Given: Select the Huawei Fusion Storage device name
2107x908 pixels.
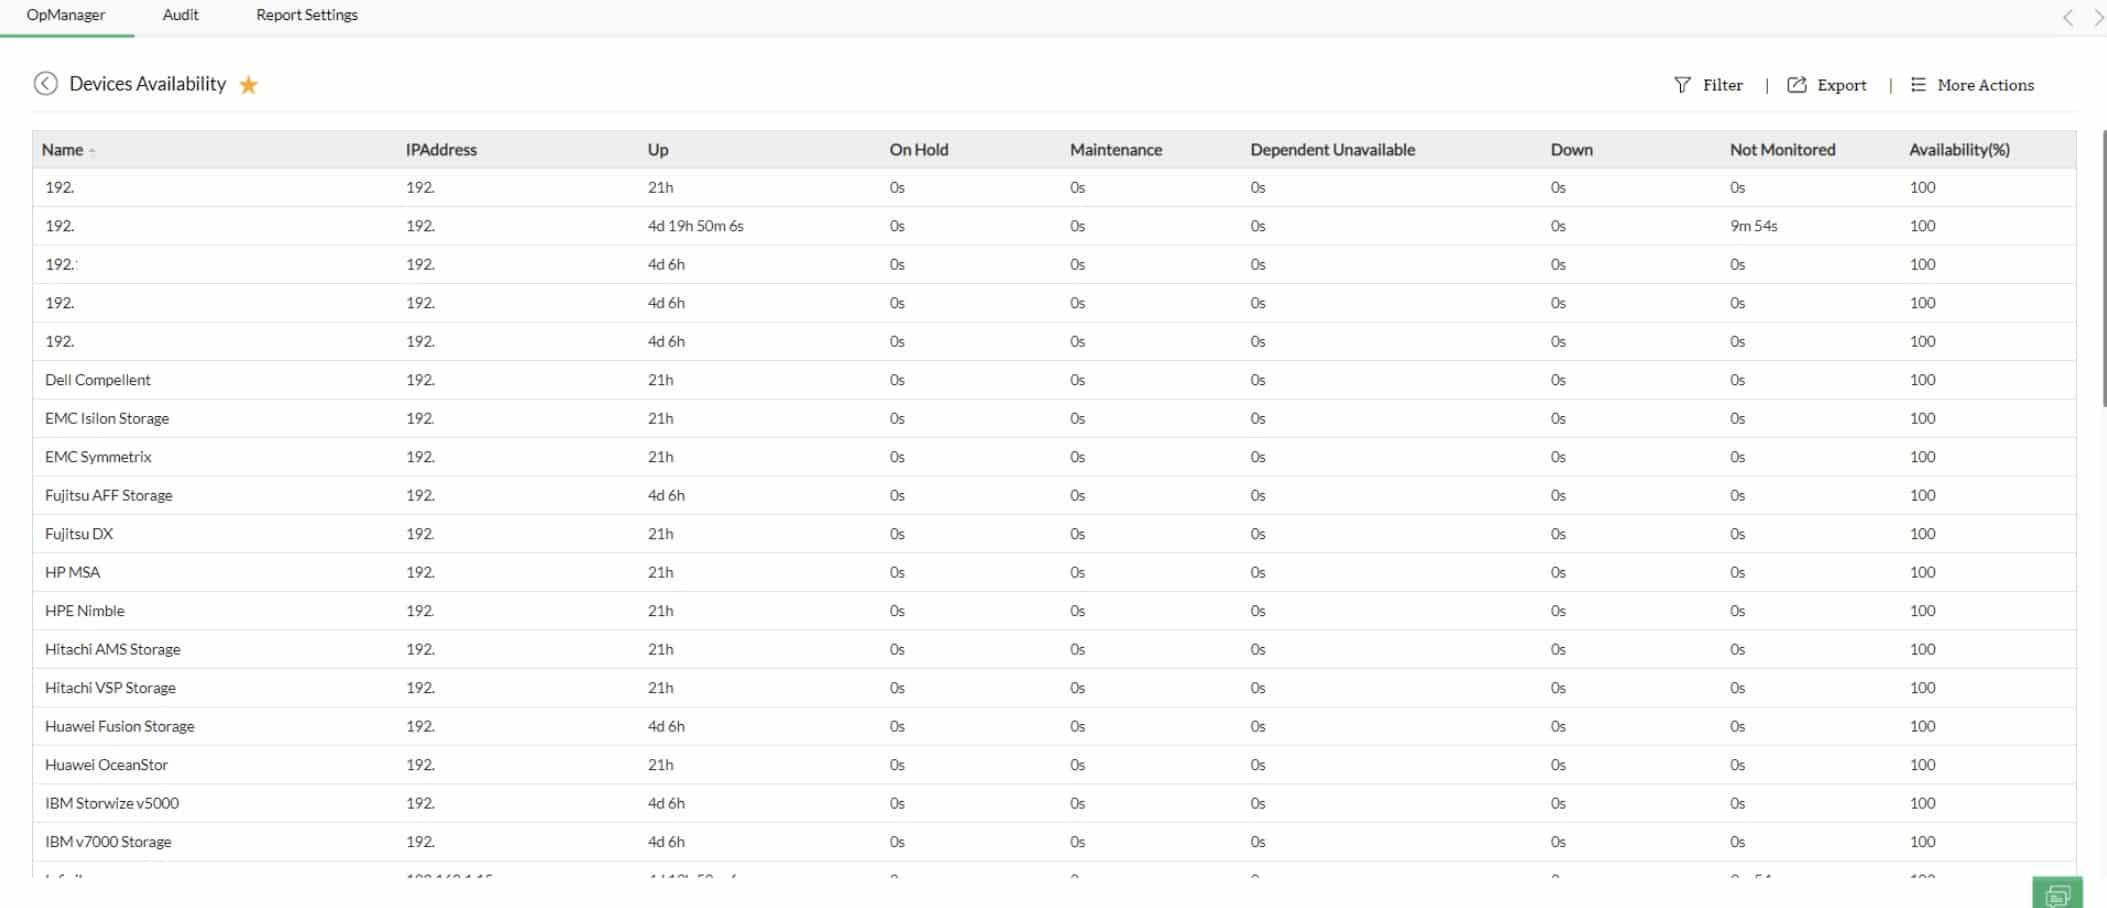Looking at the screenshot, I should pos(120,727).
